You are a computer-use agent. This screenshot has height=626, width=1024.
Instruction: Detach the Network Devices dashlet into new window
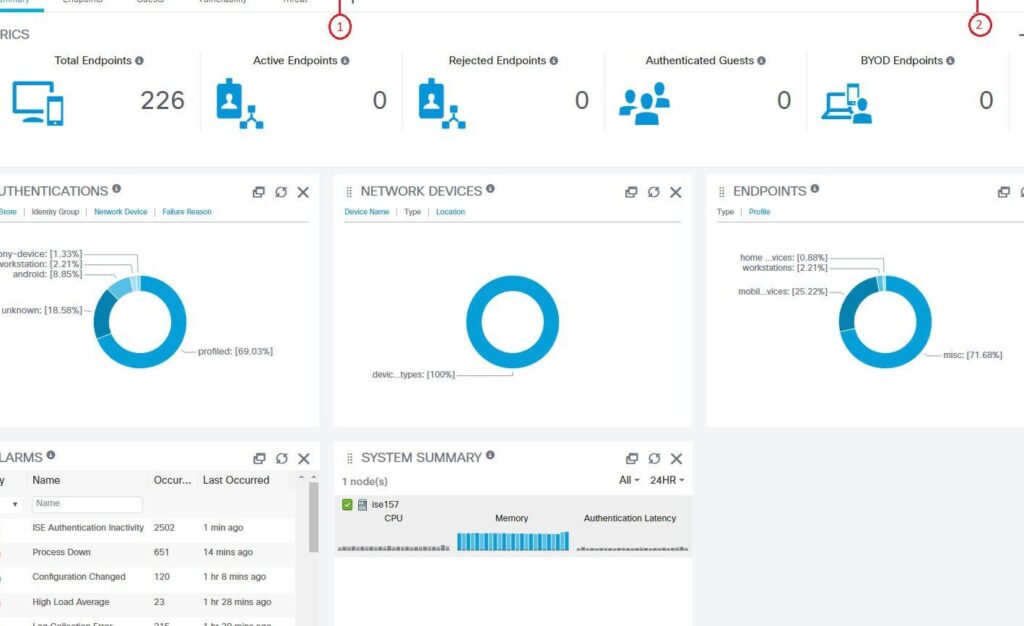point(631,192)
